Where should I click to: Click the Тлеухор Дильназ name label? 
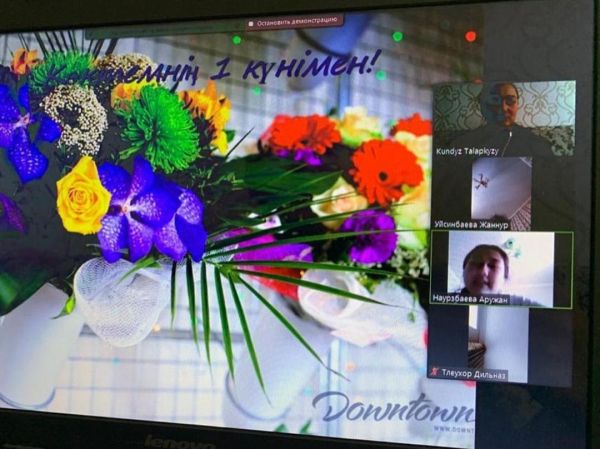click(470, 373)
